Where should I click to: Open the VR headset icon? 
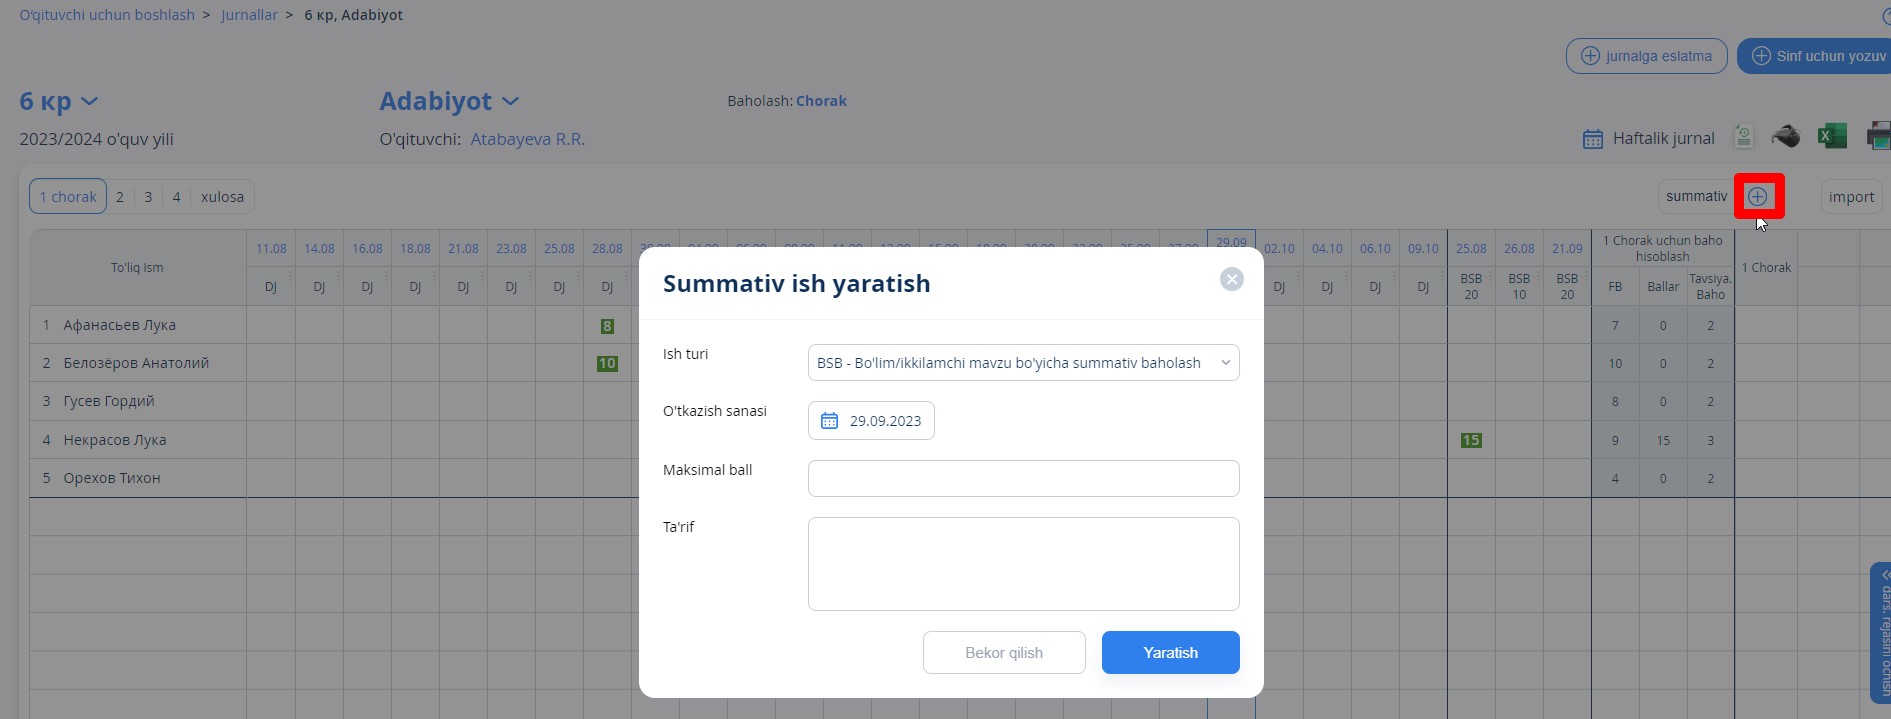click(1785, 136)
